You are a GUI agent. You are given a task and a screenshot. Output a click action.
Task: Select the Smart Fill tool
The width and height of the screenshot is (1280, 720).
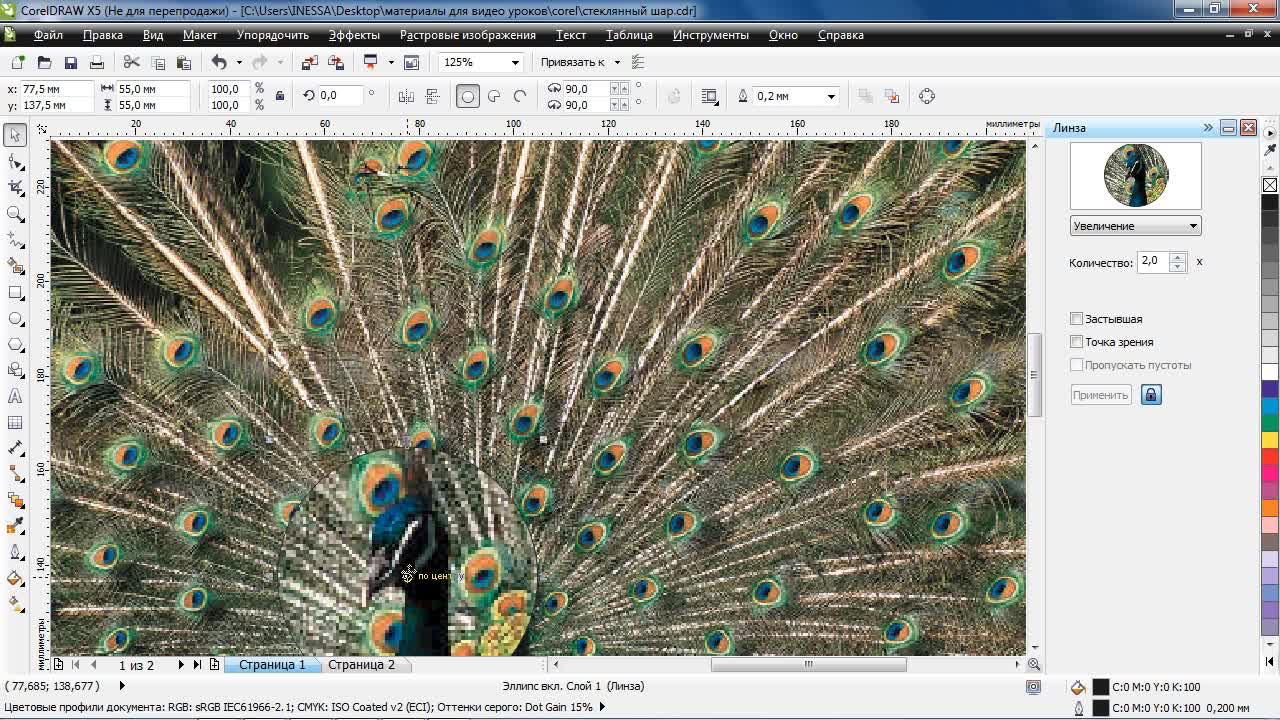coord(15,266)
